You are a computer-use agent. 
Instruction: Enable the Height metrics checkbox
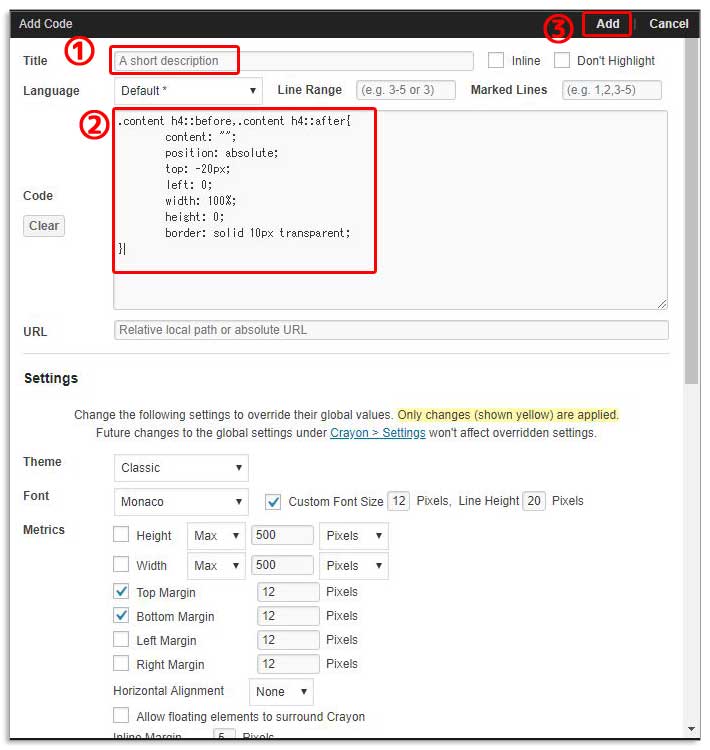pyautogui.click(x=121, y=535)
